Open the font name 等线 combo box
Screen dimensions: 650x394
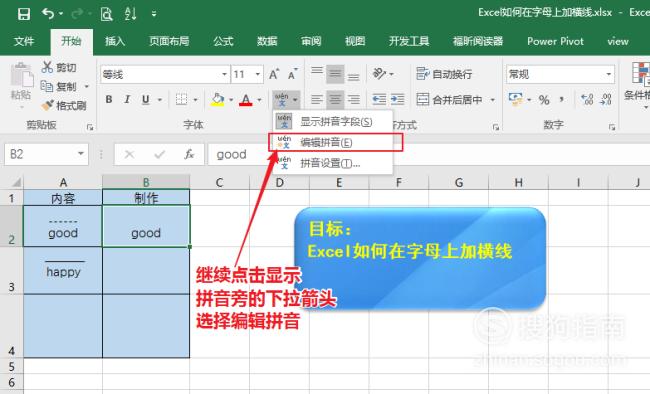[164, 75]
